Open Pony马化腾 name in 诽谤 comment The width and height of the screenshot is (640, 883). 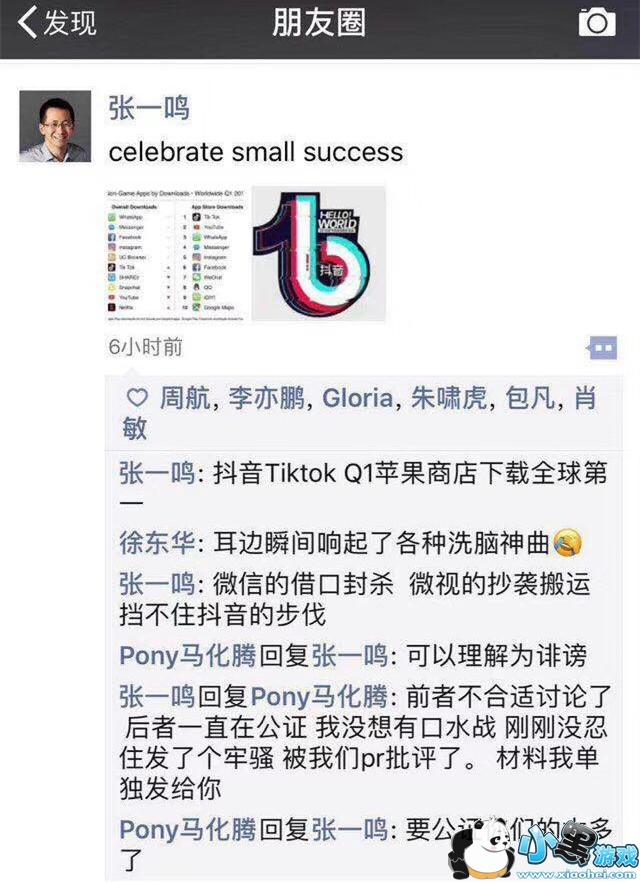coord(188,655)
